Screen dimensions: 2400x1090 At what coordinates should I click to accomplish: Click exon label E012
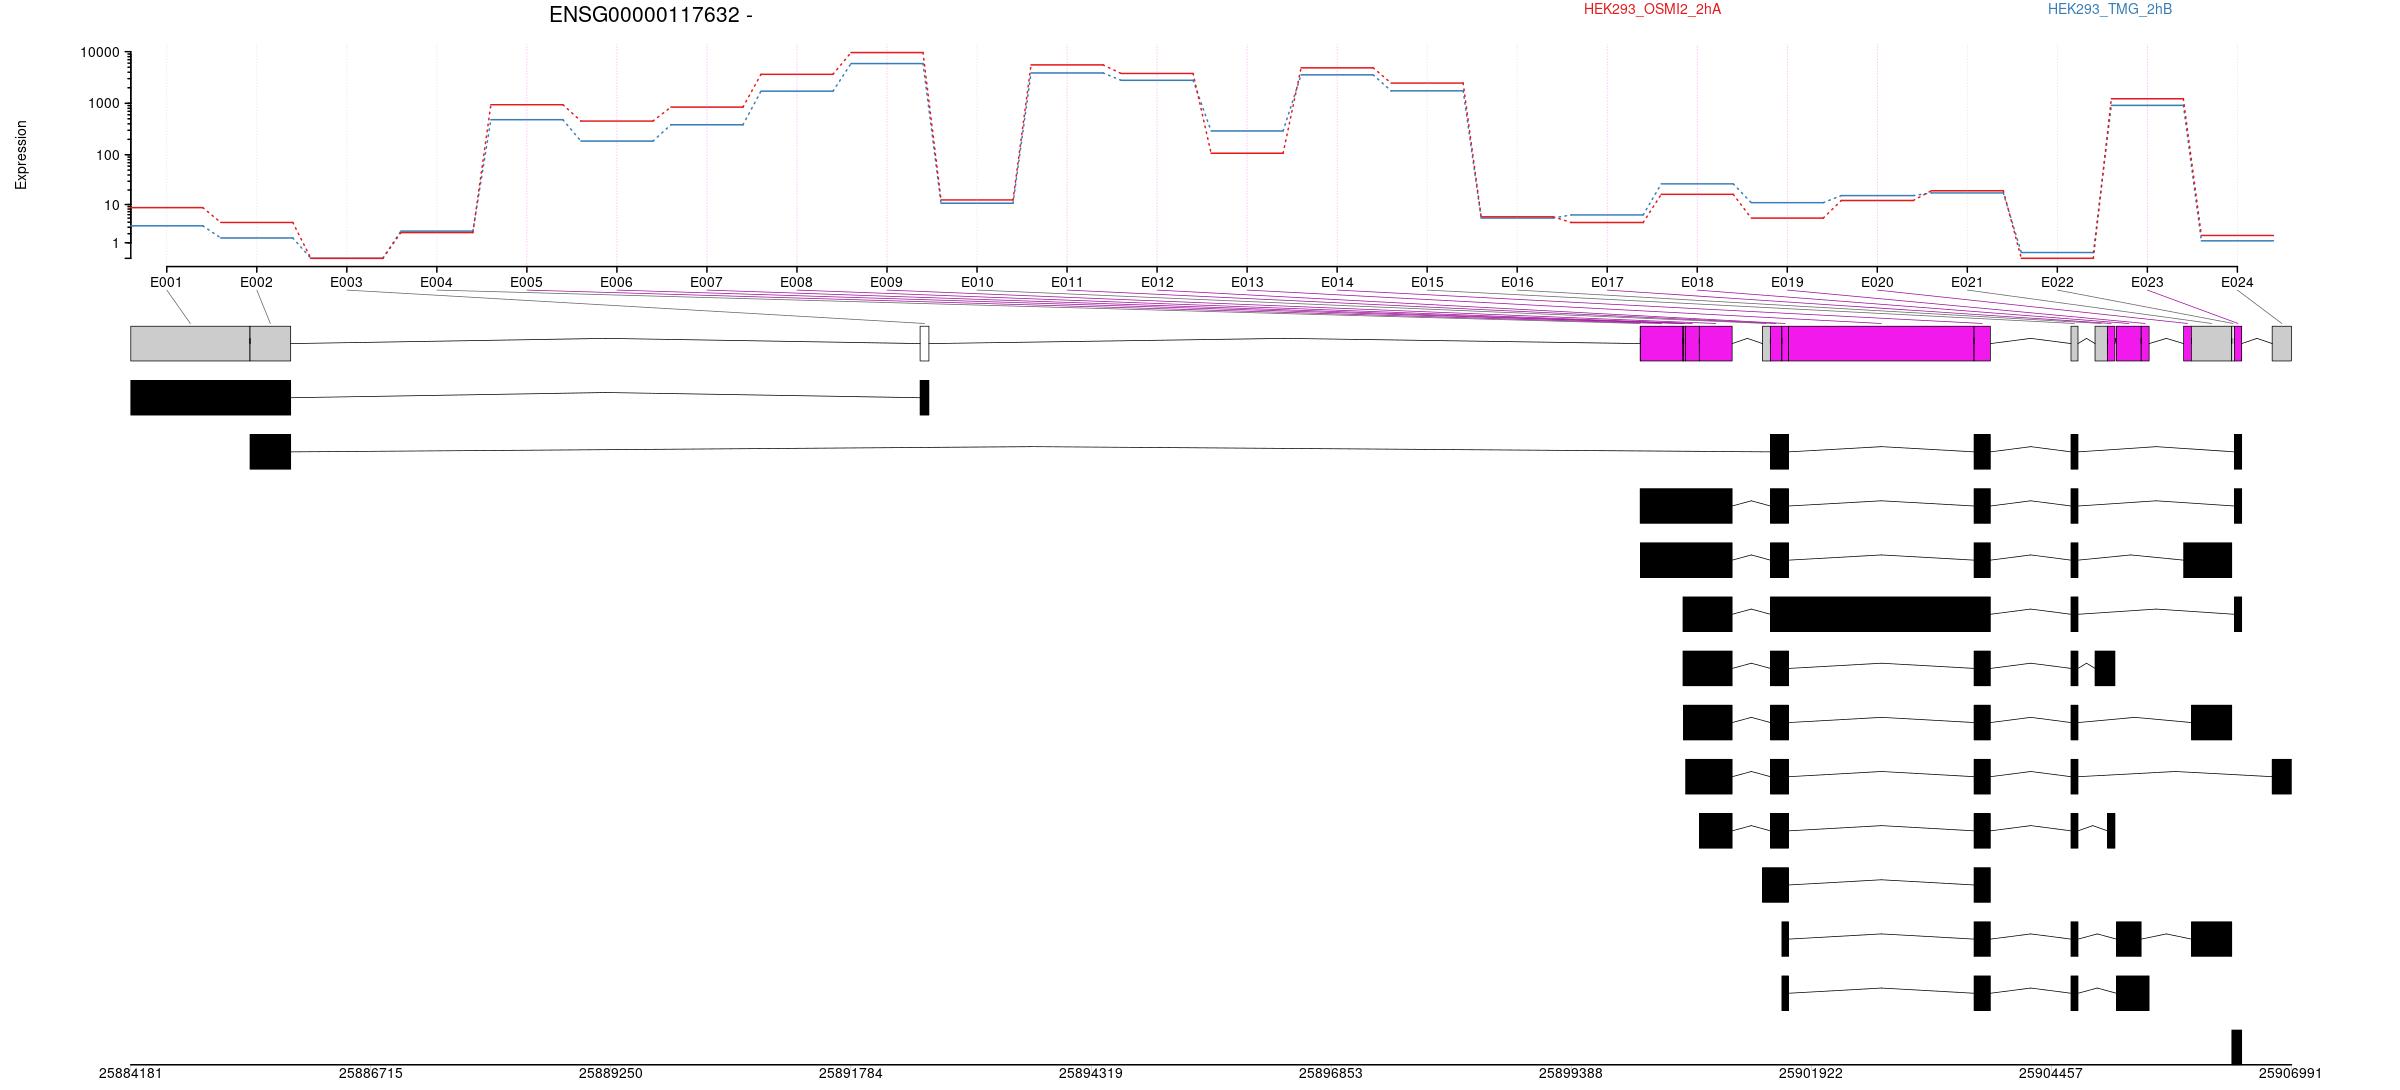coord(1157,283)
